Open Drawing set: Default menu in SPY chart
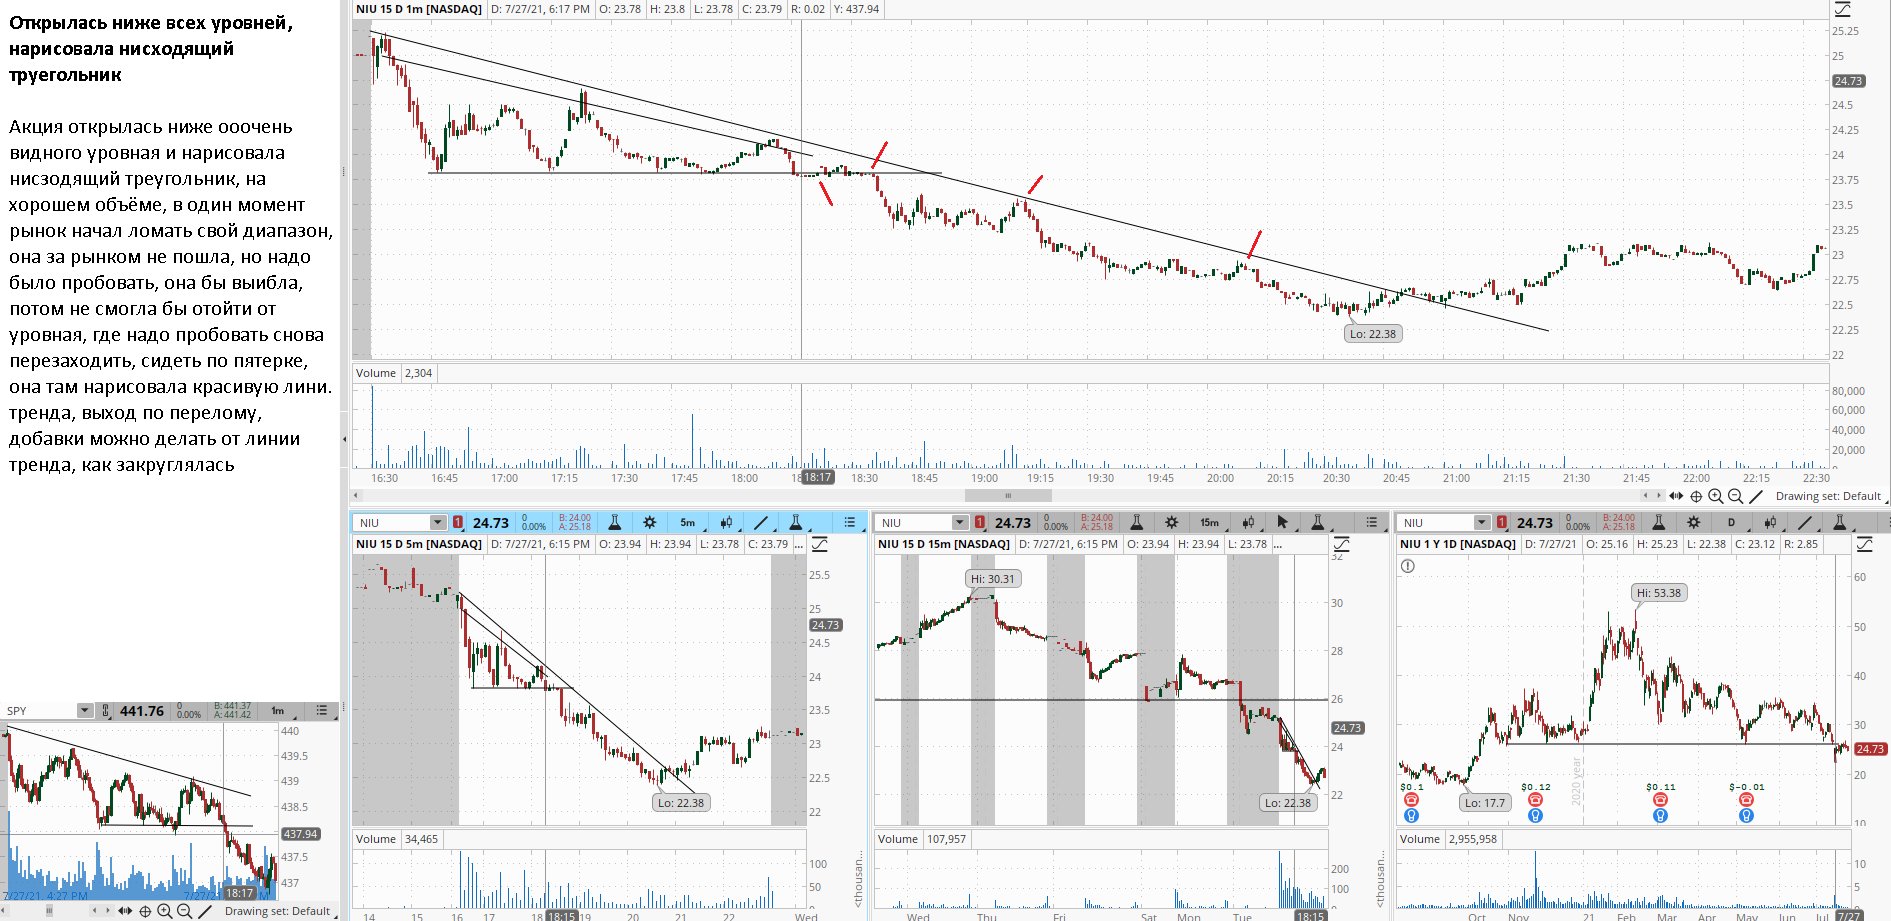 280,911
